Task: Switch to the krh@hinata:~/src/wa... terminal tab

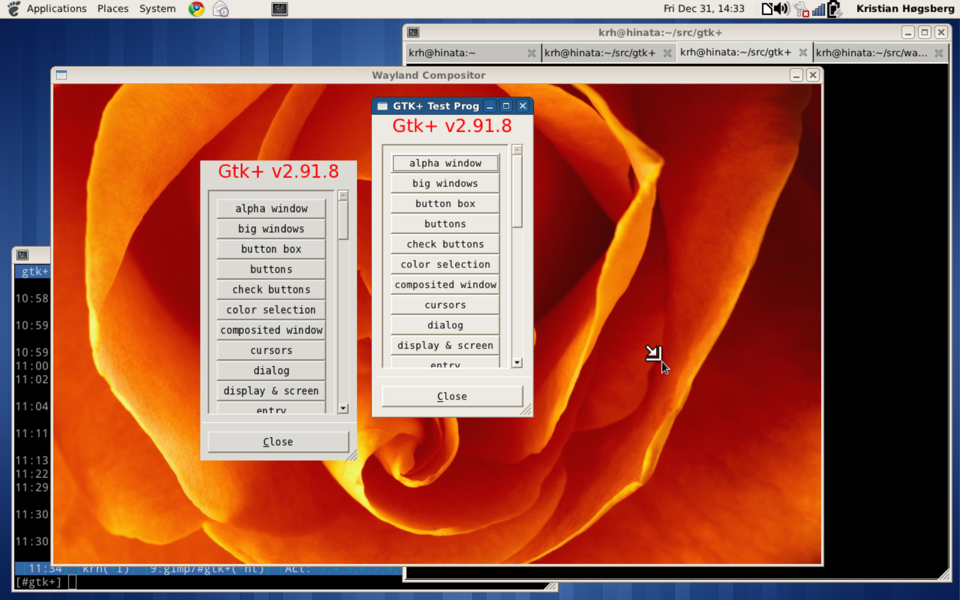Action: (x=880, y=53)
